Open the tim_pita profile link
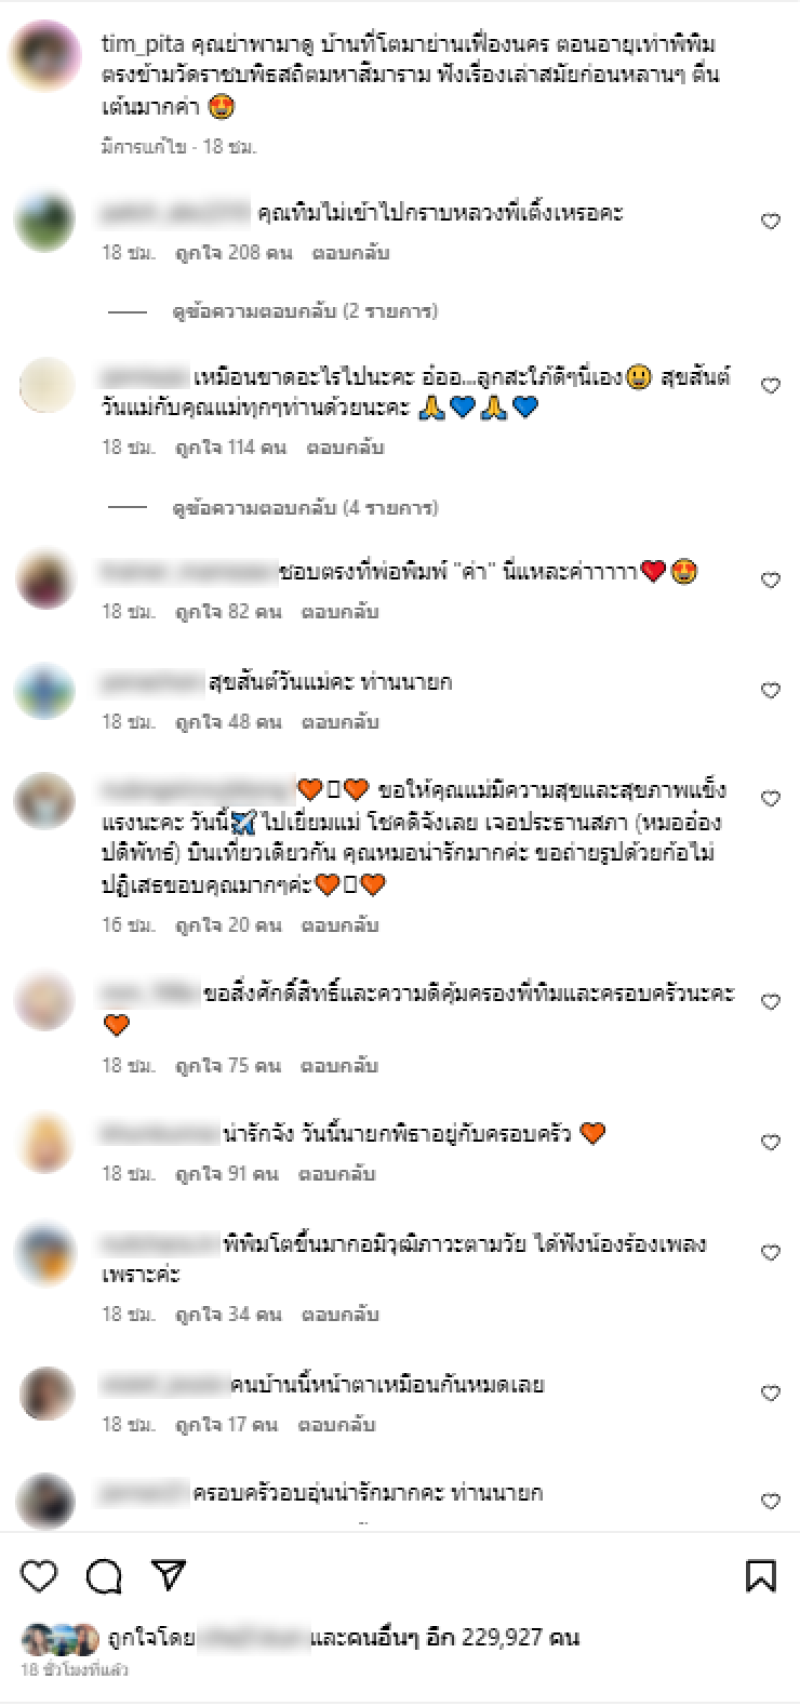 pos(143,44)
